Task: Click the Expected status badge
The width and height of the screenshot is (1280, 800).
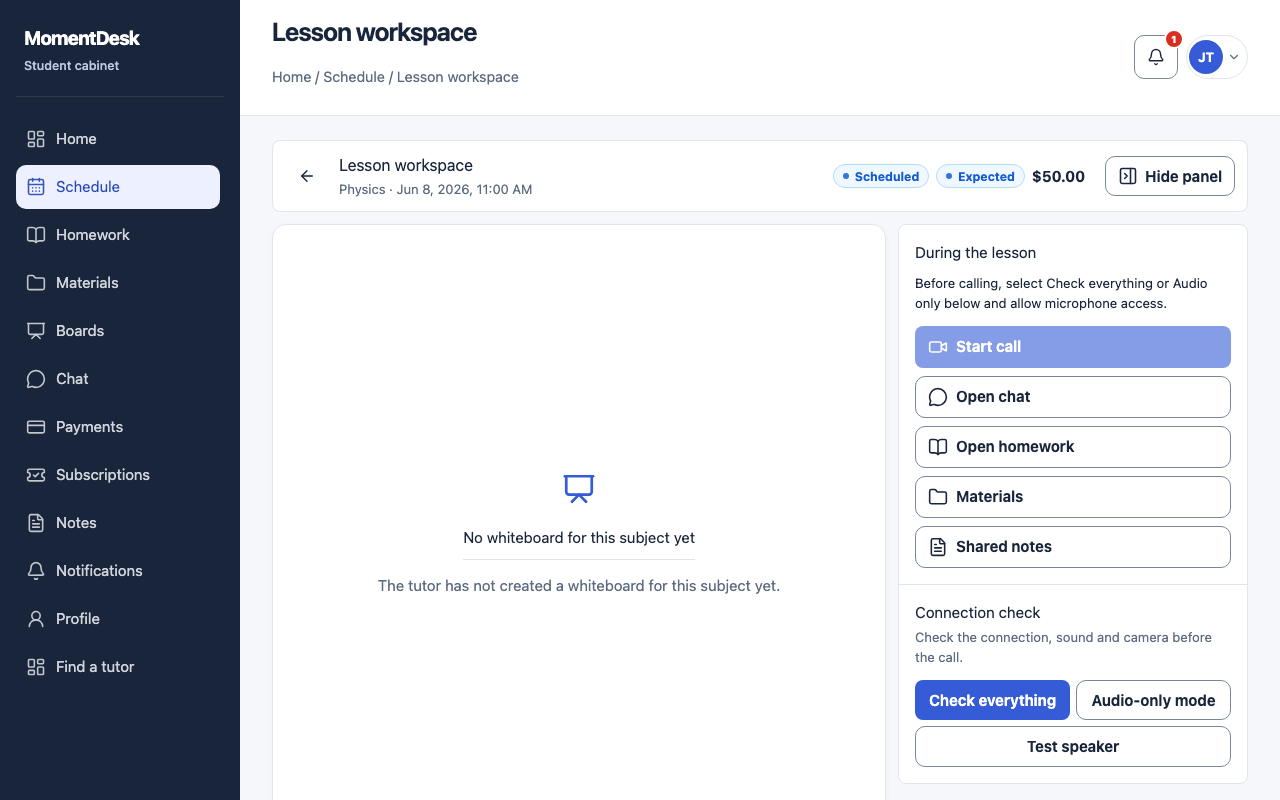Action: 981,176
